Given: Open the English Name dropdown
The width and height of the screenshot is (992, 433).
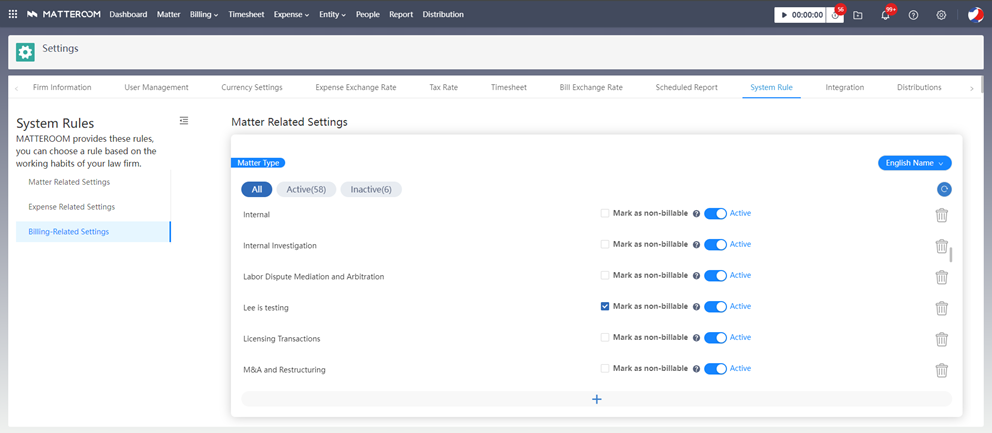Looking at the screenshot, I should click(x=914, y=163).
